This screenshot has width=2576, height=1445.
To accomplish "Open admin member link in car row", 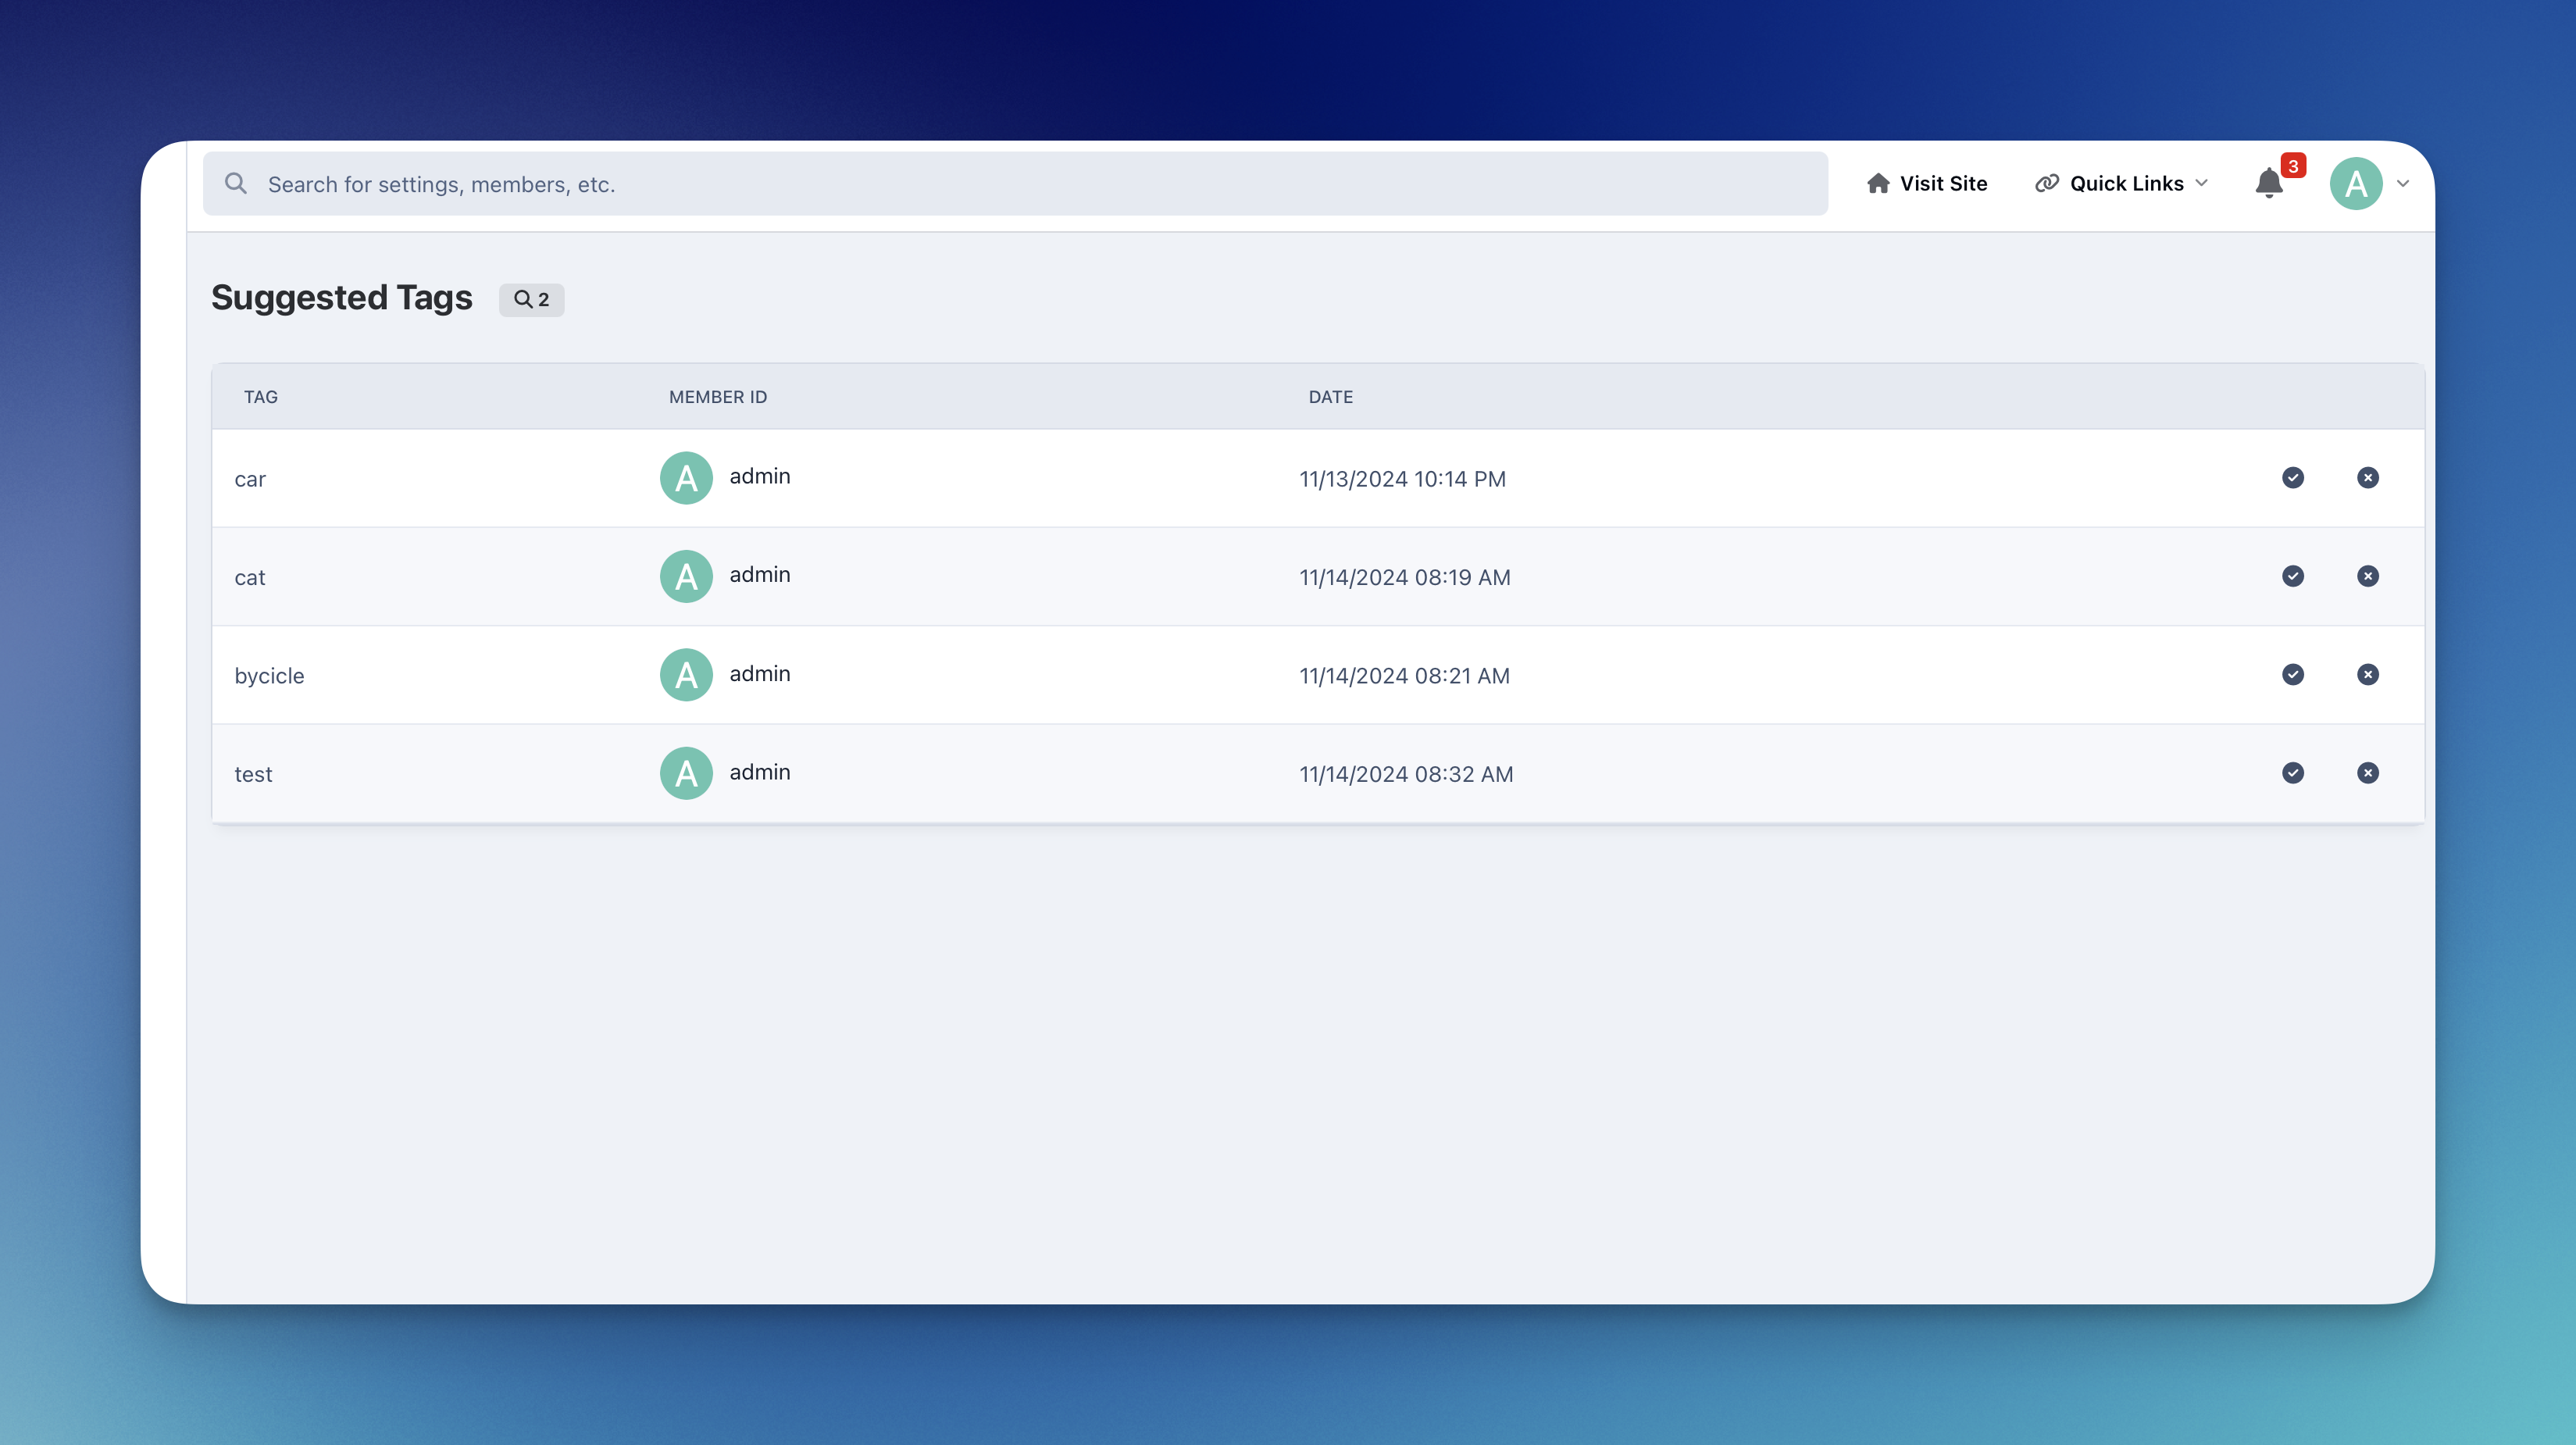I will (x=760, y=476).
